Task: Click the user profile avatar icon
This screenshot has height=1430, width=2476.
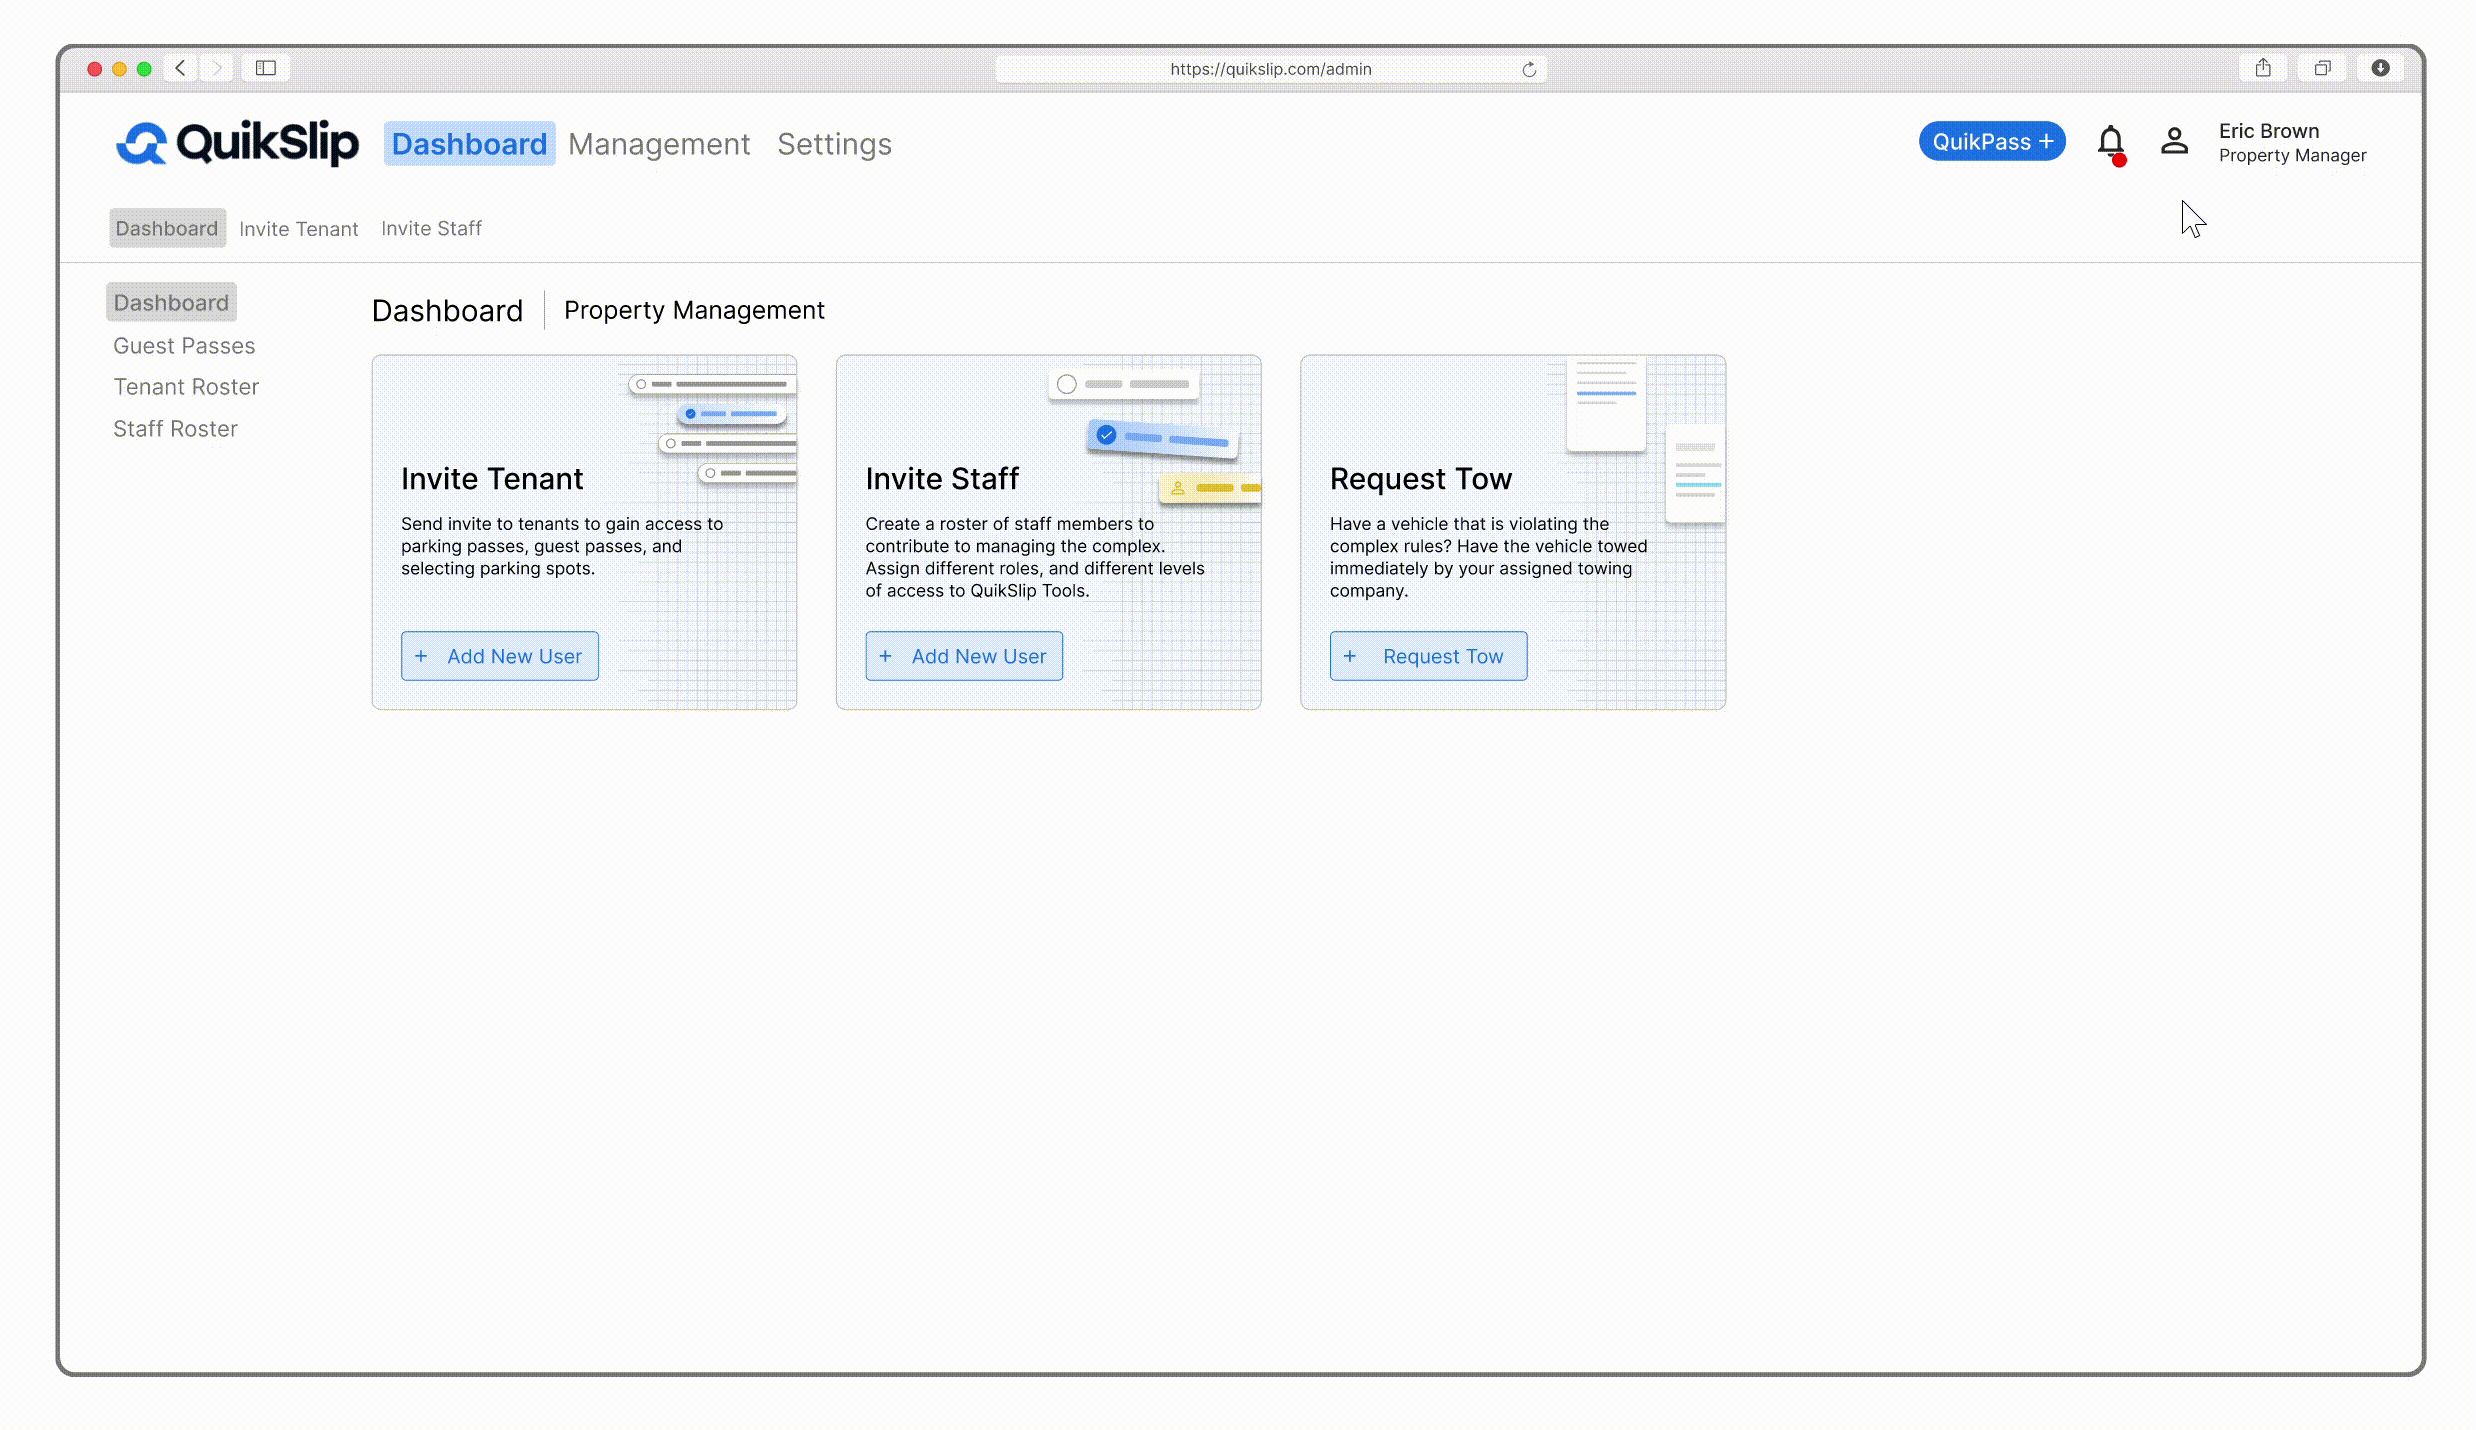Action: [x=2174, y=141]
